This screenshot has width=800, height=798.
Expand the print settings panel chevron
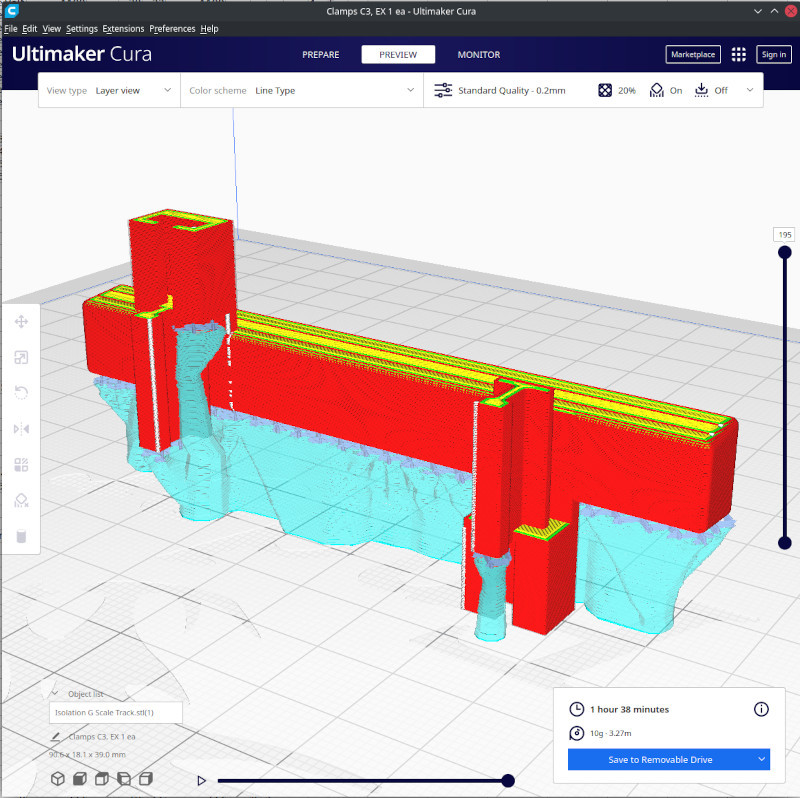(x=749, y=90)
